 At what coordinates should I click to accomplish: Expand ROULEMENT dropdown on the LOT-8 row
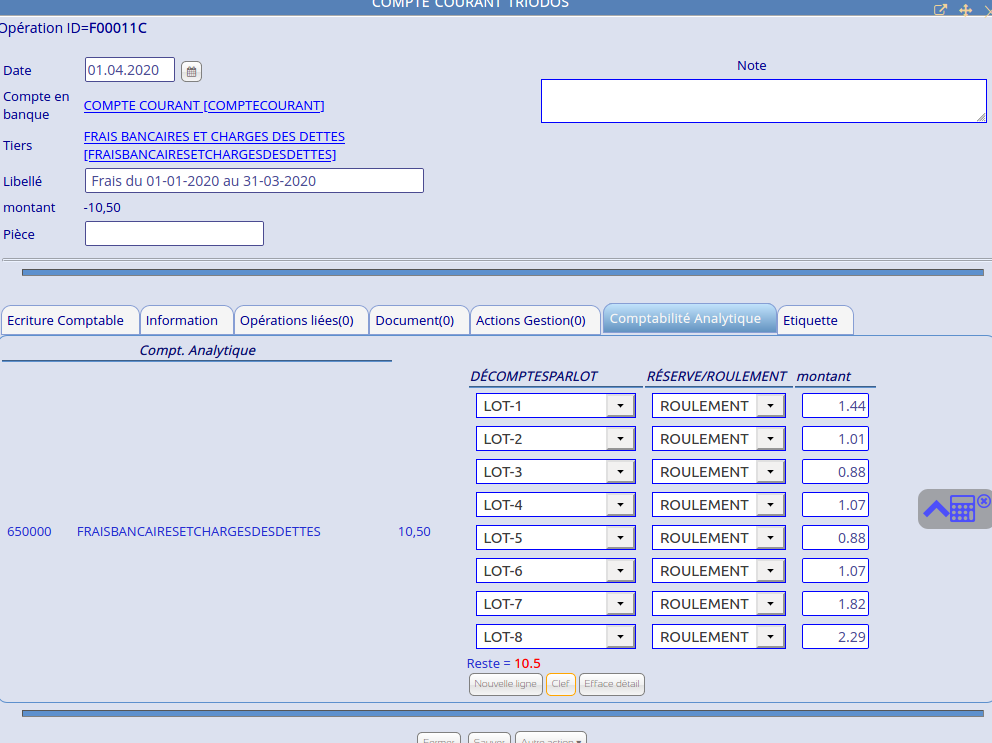coord(770,637)
